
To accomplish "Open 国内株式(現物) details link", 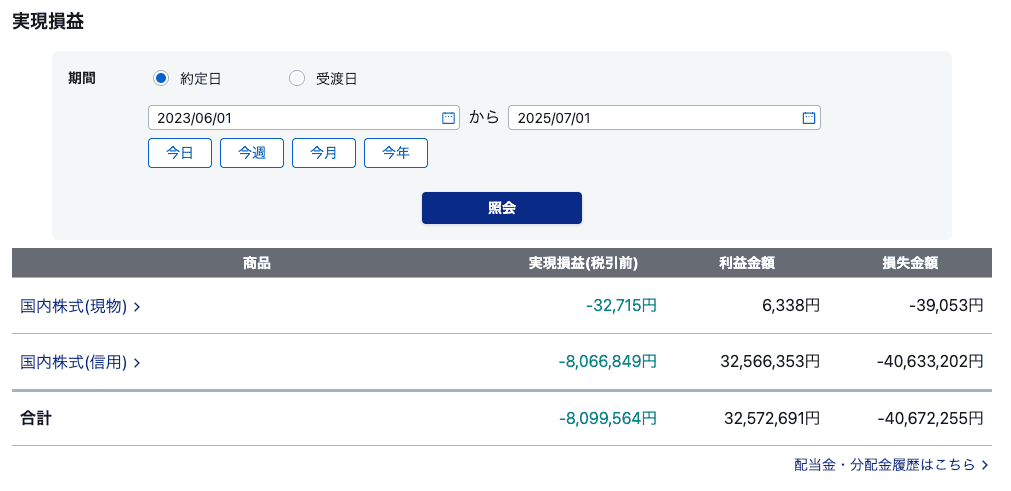I will 74,307.
